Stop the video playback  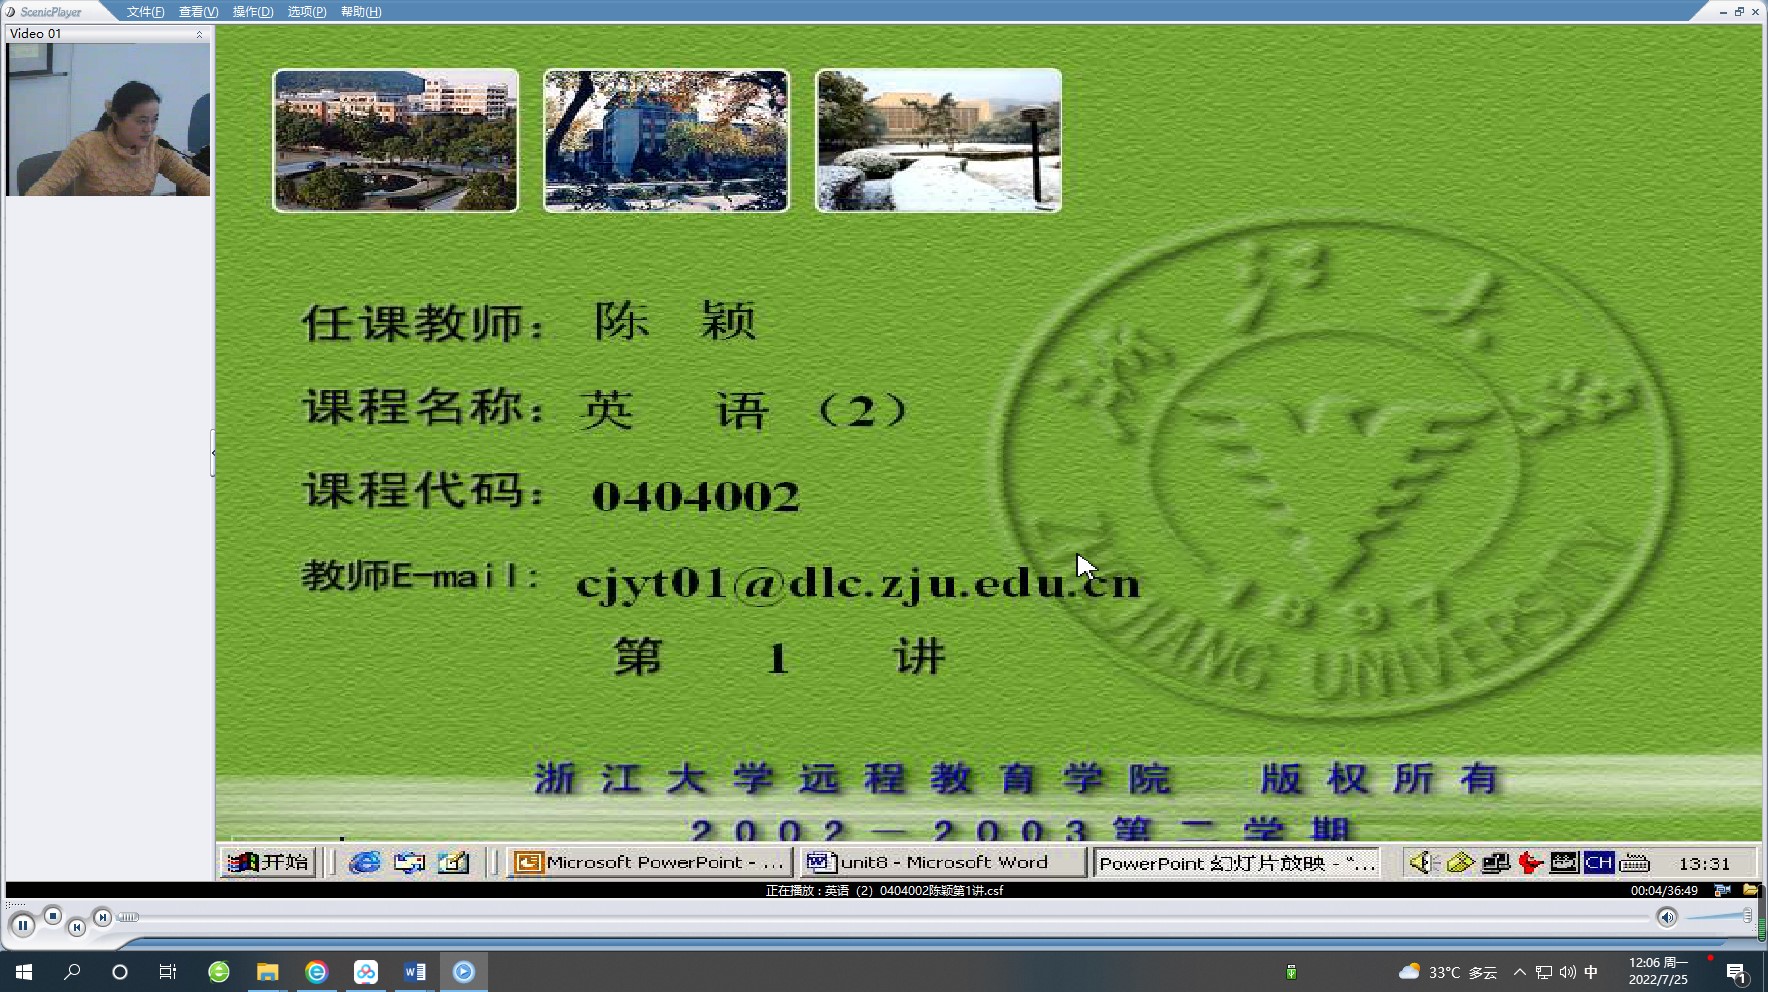click(53, 916)
